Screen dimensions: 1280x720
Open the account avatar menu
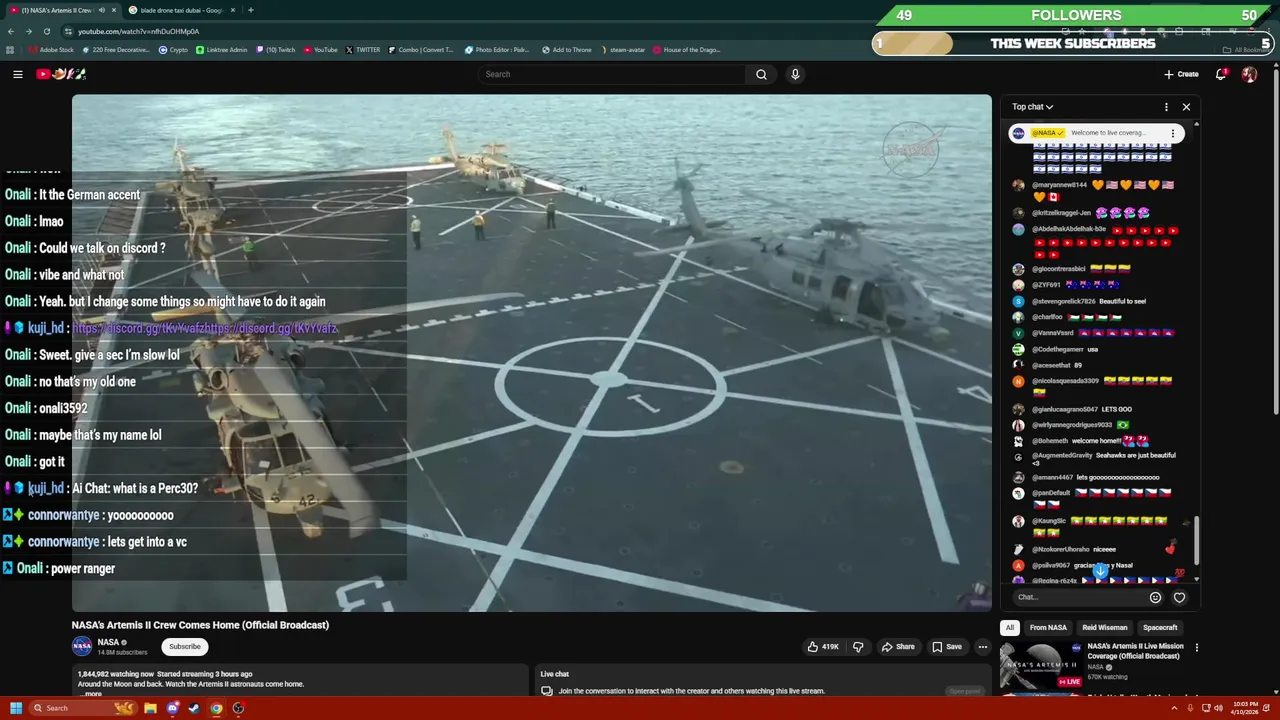point(1249,74)
